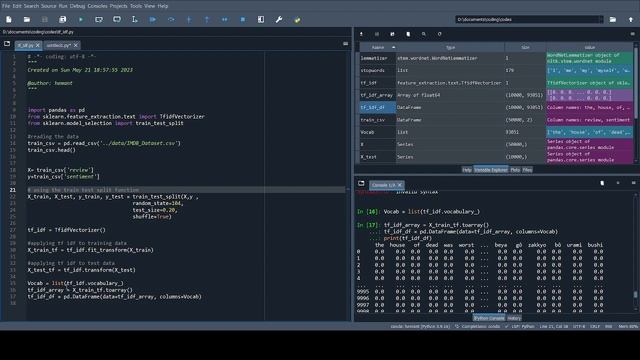Select the train_csv variable row

pos(496,120)
